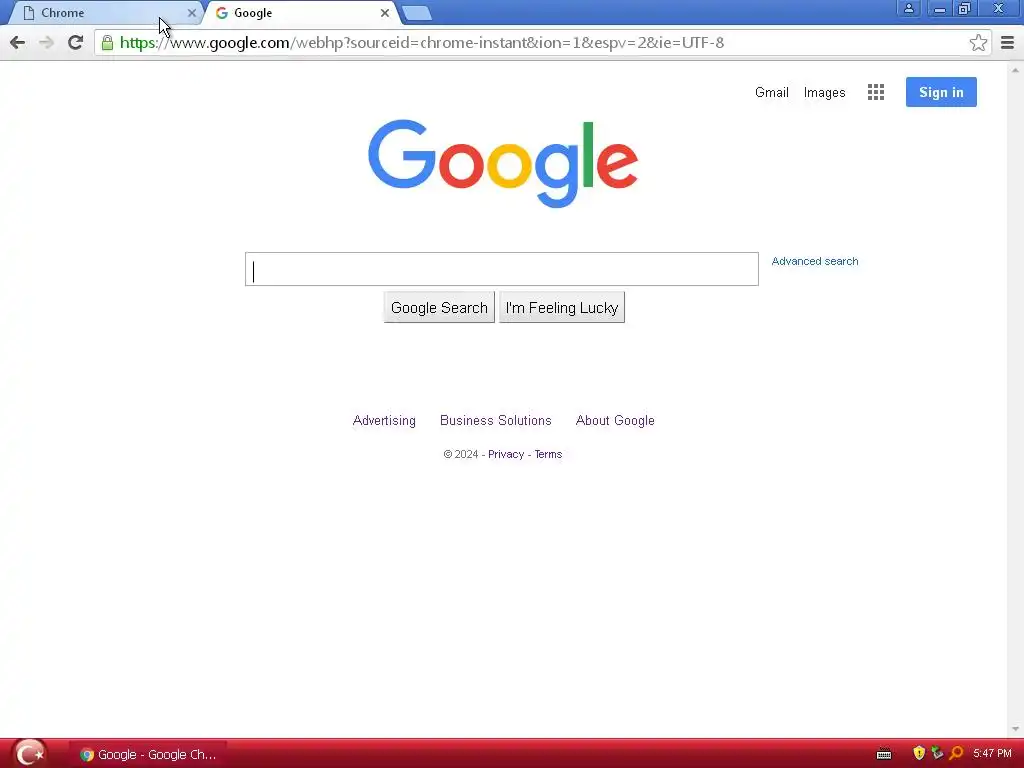Click the 5:47 PM clock
Image resolution: width=1024 pixels, height=768 pixels.
(x=992, y=754)
